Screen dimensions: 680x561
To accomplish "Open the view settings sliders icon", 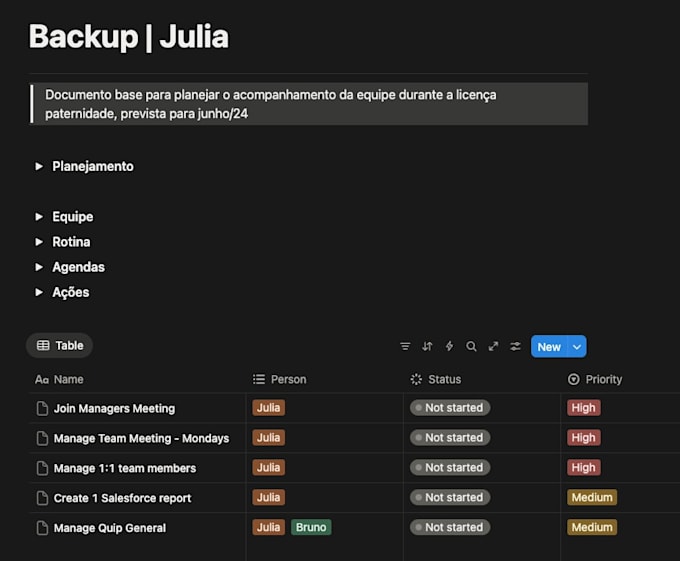I will pyautogui.click(x=515, y=346).
